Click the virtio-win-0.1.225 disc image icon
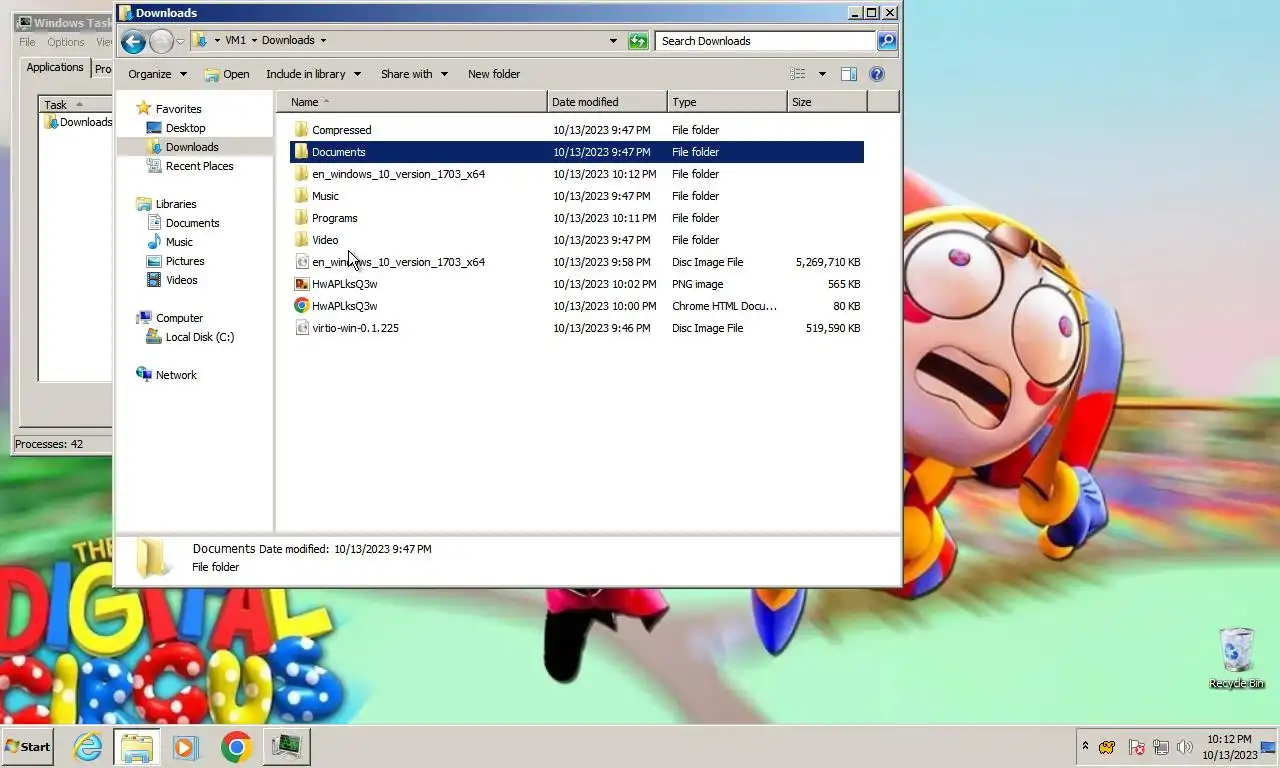Screen dimensions: 1280x768 click(x=301, y=328)
